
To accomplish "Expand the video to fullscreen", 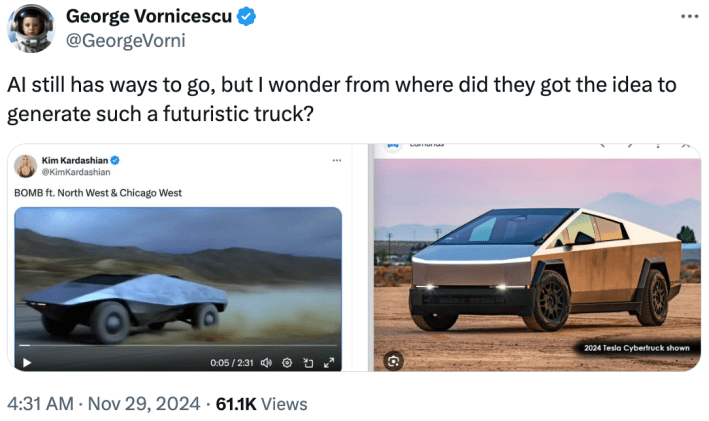I will click(x=329, y=362).
